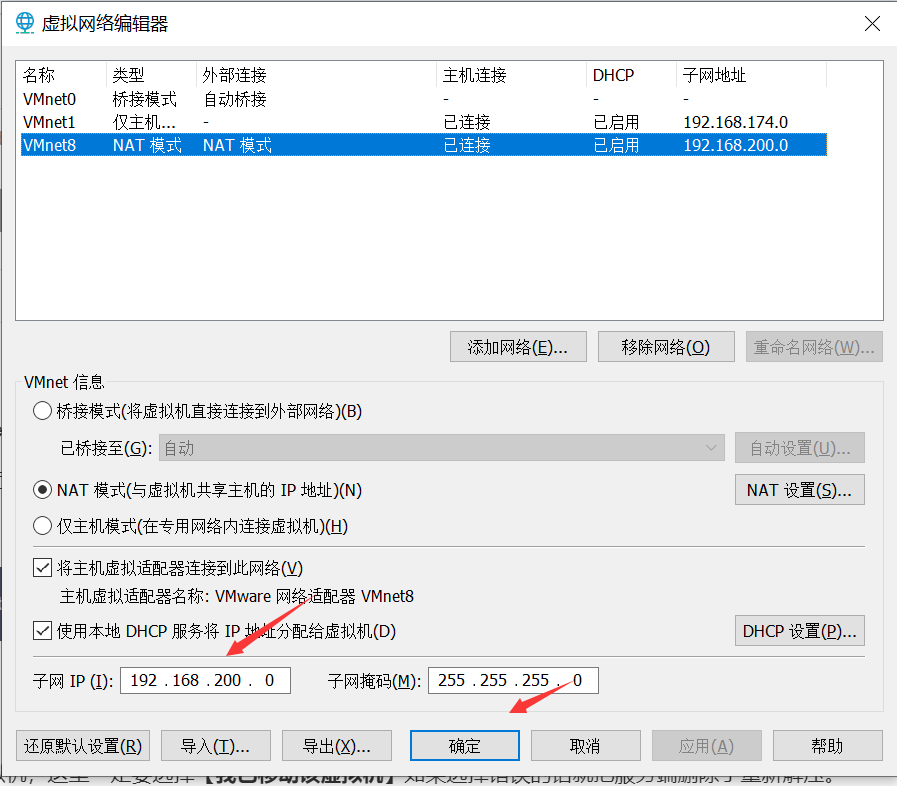
Task: Select the 仅主机模式 radio button
Action: click(42, 526)
